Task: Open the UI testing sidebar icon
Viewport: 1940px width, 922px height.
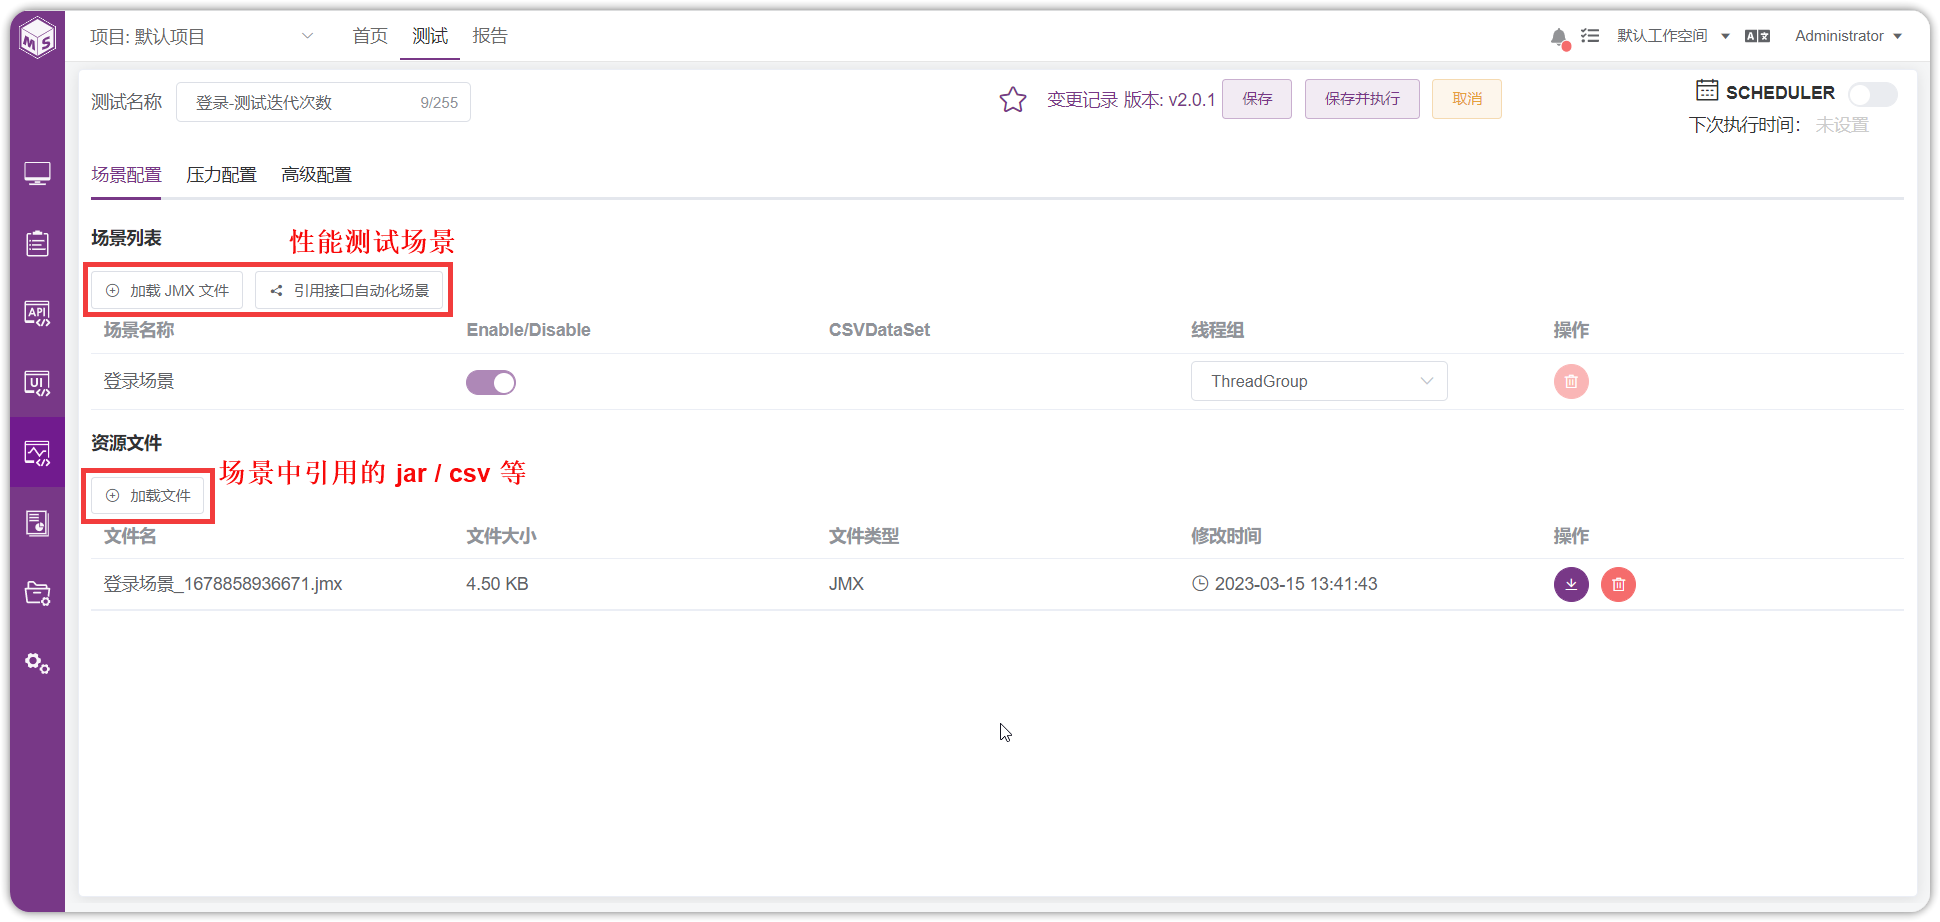Action: point(38,383)
